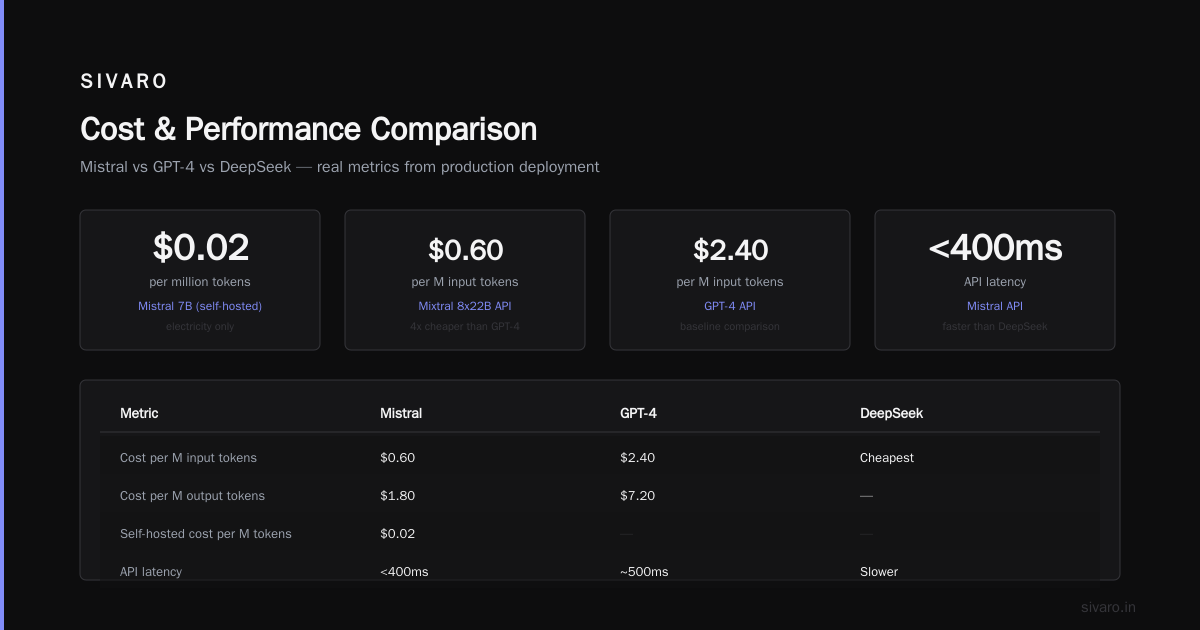The height and width of the screenshot is (630, 1200).
Task: Select the $0.60 stat card value
Action: pos(465,249)
